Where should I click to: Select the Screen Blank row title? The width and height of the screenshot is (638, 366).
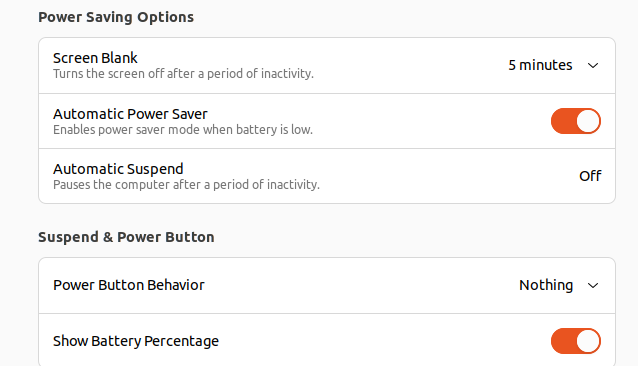click(95, 58)
